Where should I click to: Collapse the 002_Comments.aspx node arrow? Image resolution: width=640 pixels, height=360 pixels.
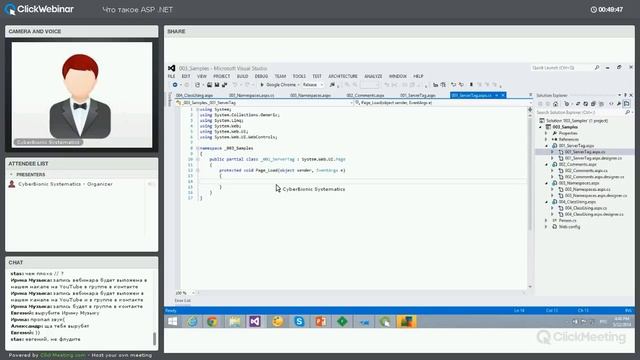click(x=546, y=164)
